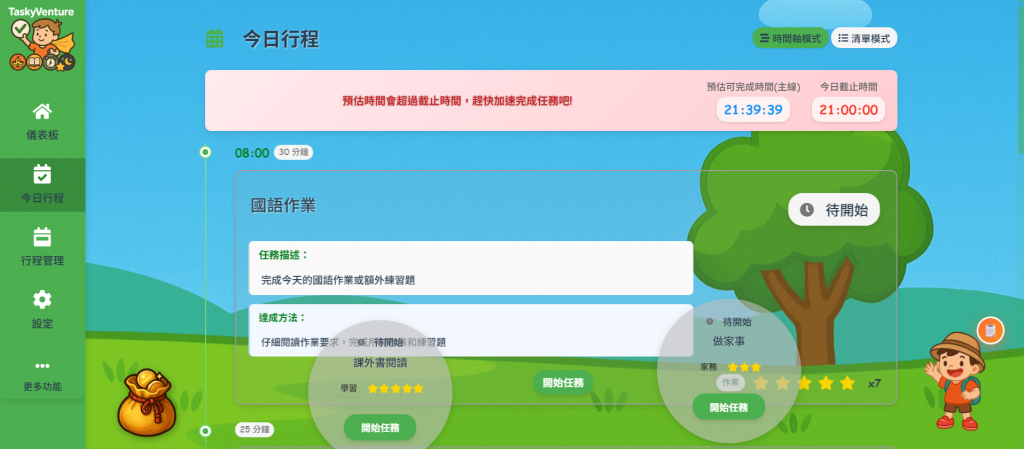Click the clock icon in 國語作業 待開始 badge

pyautogui.click(x=807, y=209)
